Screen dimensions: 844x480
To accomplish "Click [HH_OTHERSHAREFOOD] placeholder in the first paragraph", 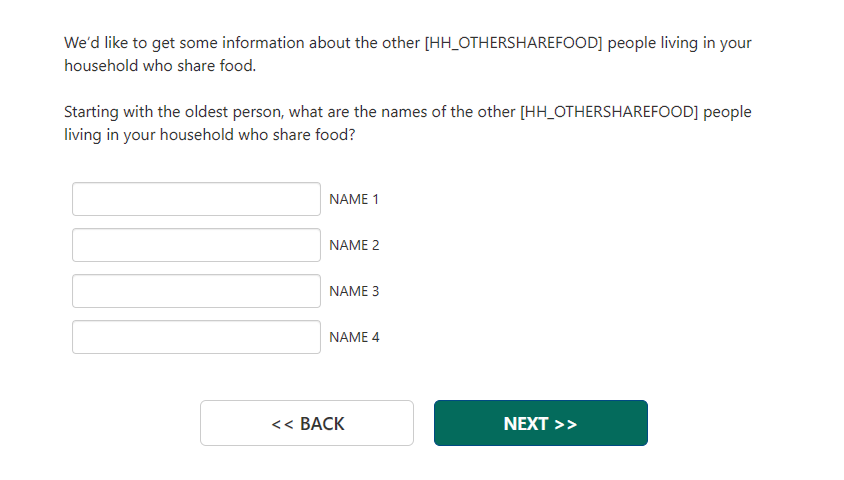I will click(x=513, y=44).
